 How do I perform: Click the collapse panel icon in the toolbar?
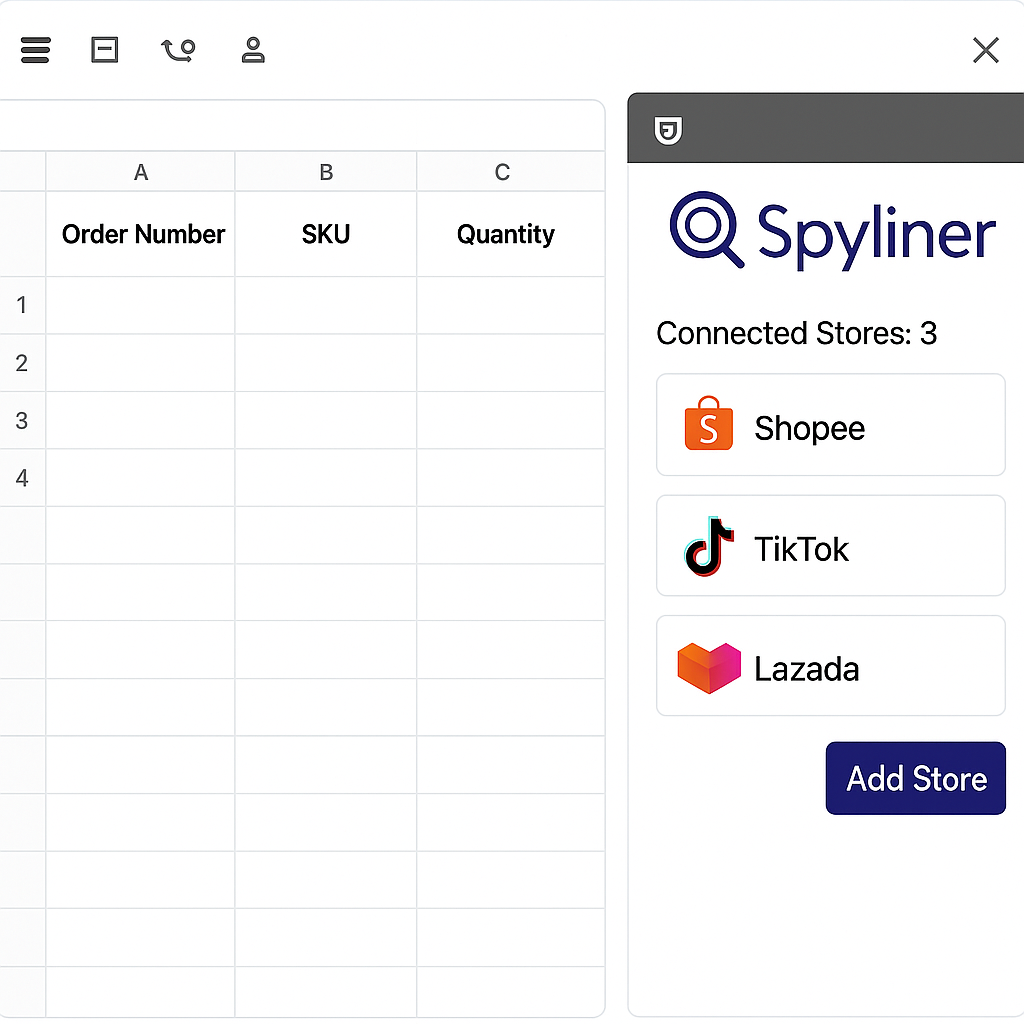click(104, 50)
